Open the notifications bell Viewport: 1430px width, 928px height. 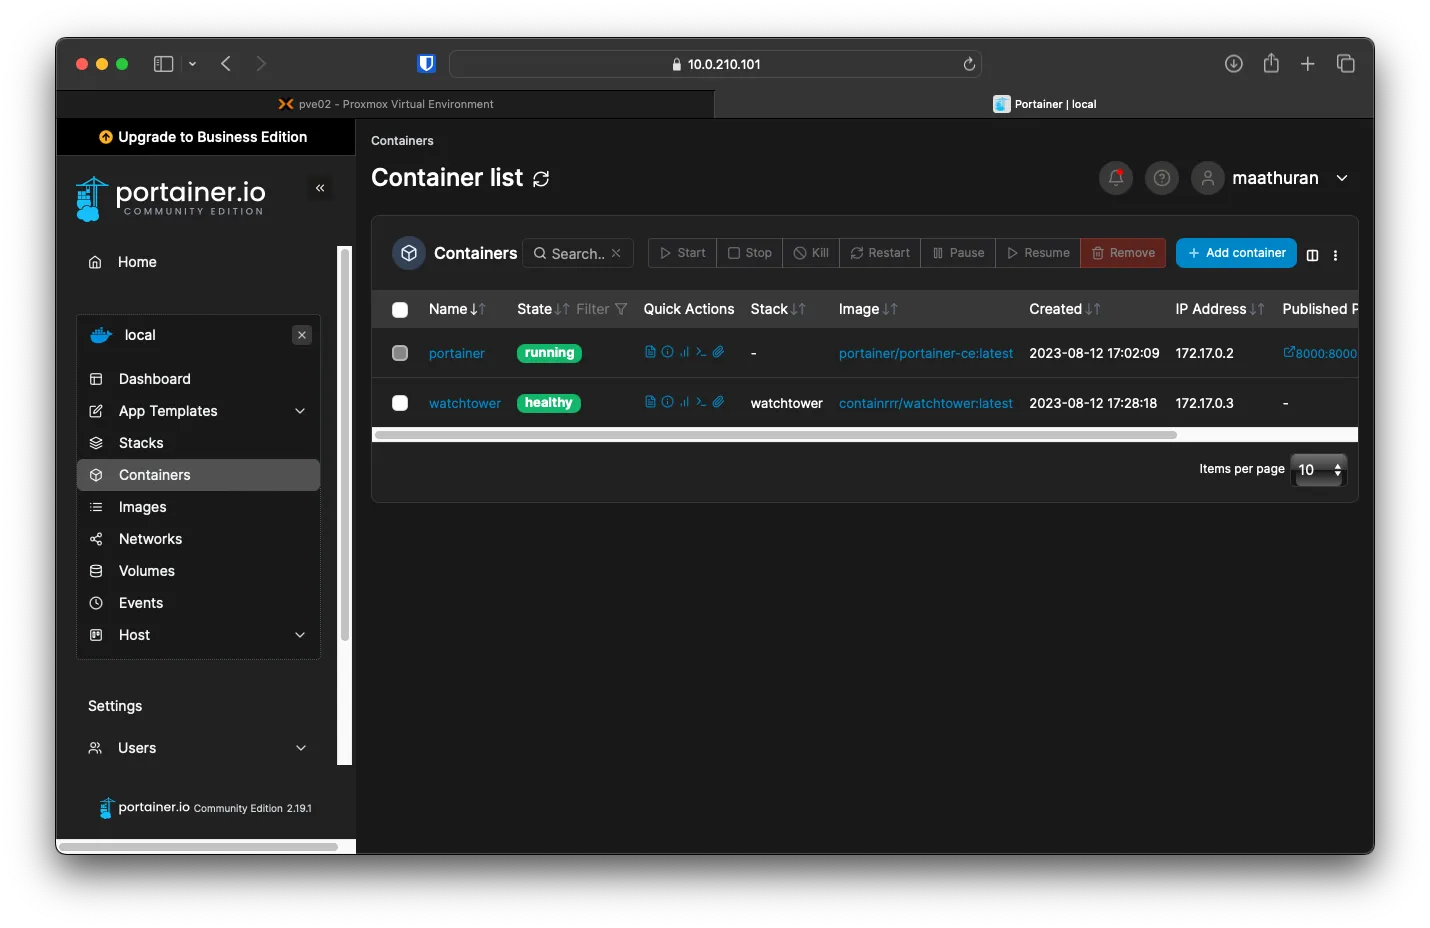(1116, 178)
